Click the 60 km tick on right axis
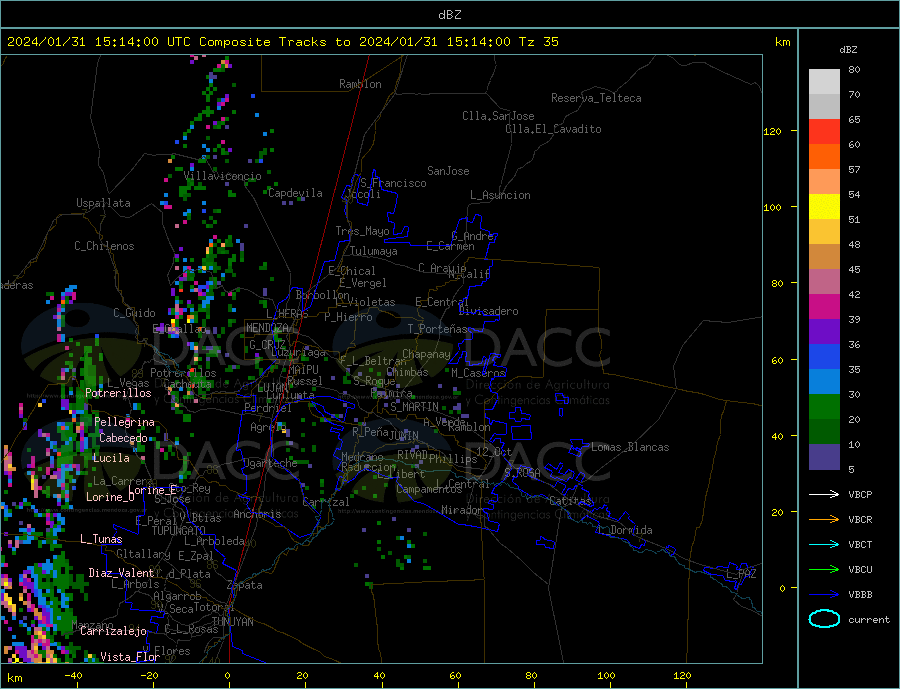The image size is (900, 689). click(x=776, y=360)
